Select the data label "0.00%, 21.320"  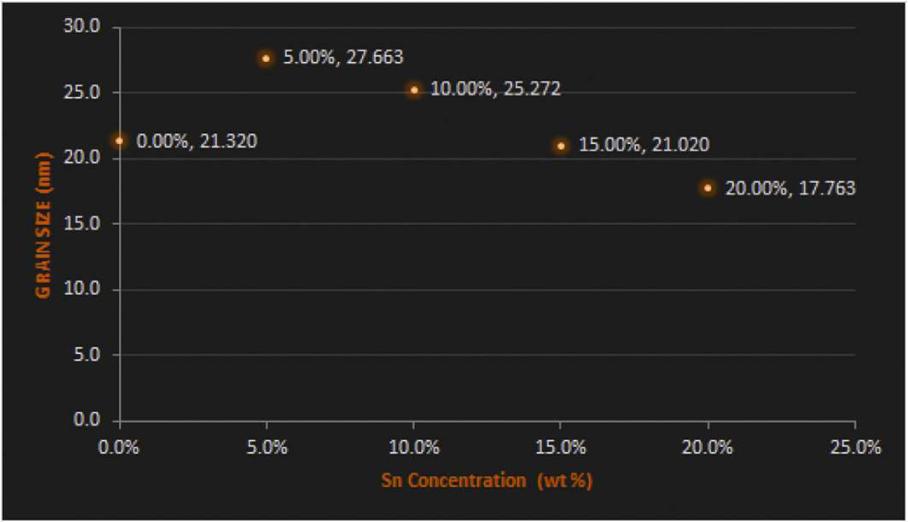(x=196, y=142)
